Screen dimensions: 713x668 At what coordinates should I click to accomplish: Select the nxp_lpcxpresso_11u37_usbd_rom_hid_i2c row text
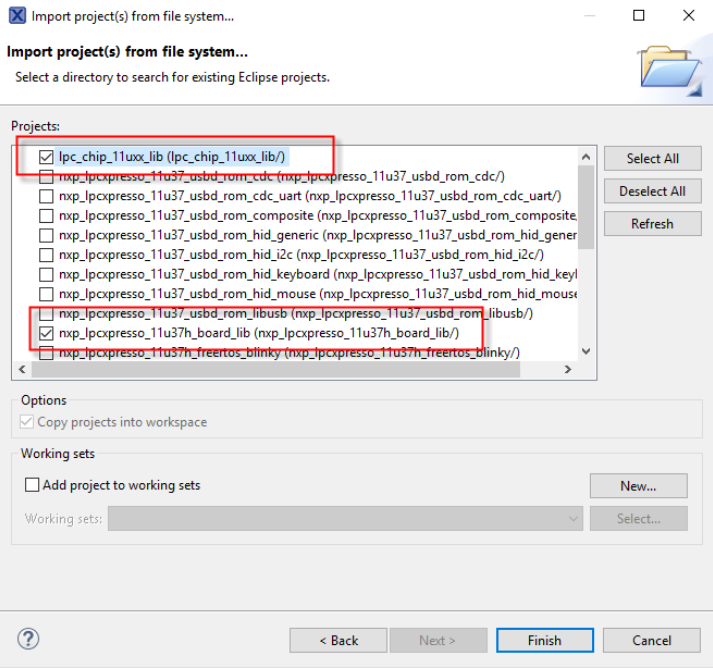tap(301, 255)
